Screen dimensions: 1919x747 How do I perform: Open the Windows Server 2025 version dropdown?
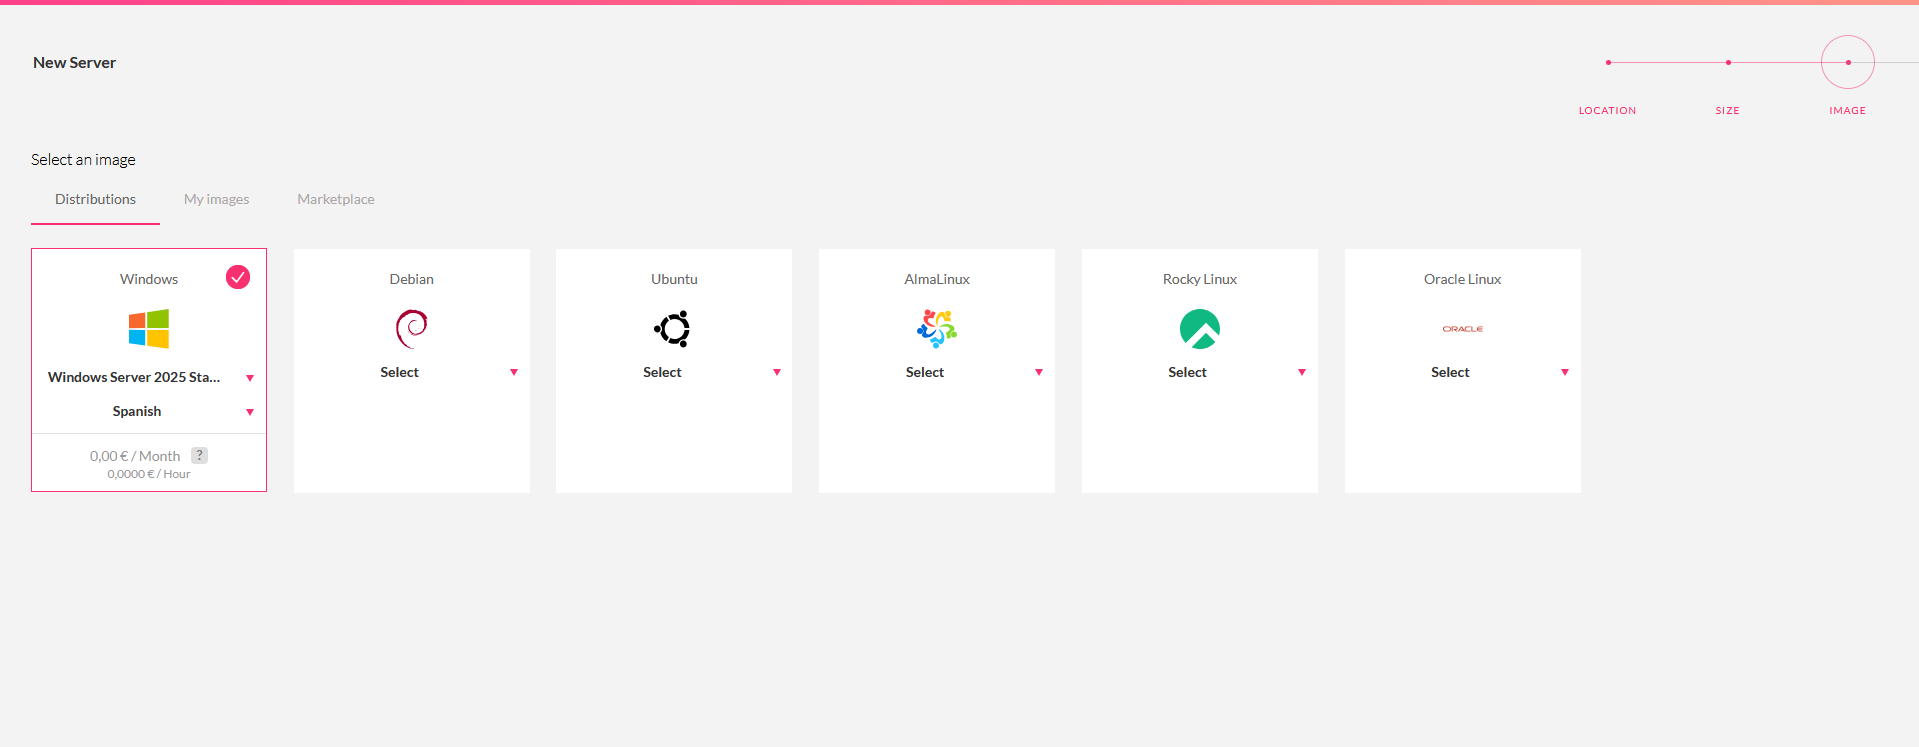click(x=149, y=377)
